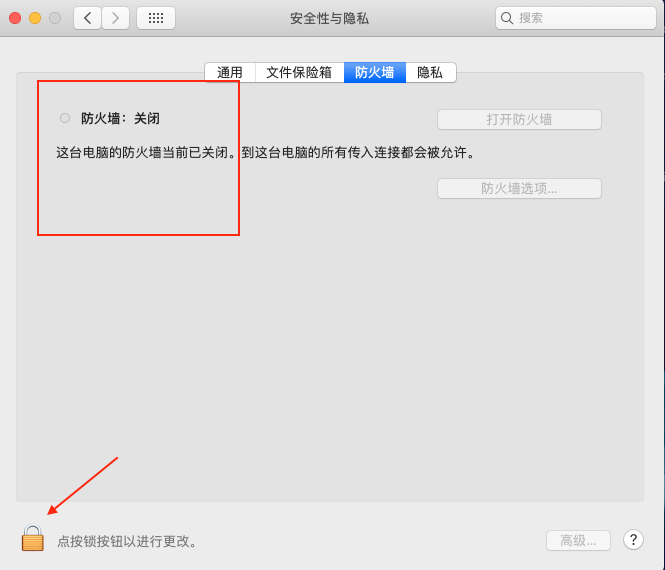Click the 高级... button
Screen dimensions: 665x570
(x=578, y=540)
